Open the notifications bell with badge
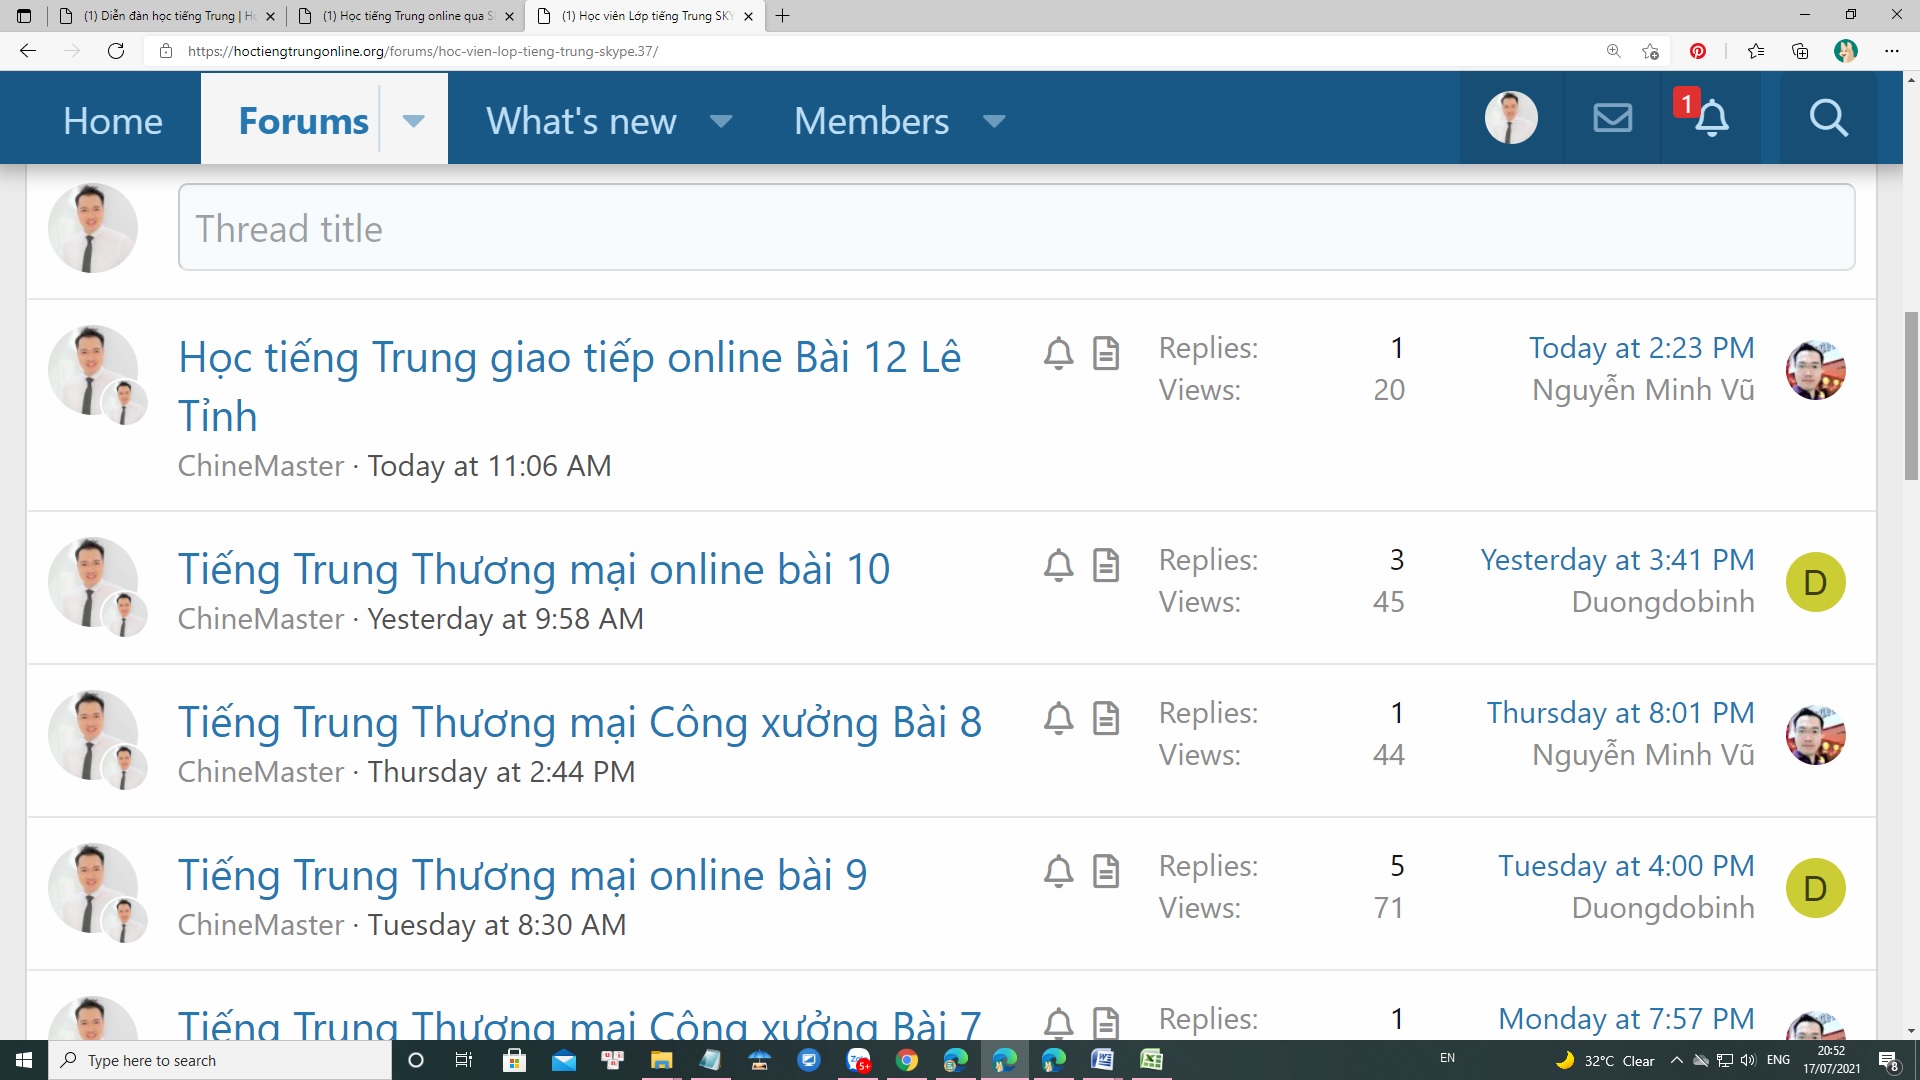The image size is (1920, 1080). pyautogui.click(x=1710, y=118)
